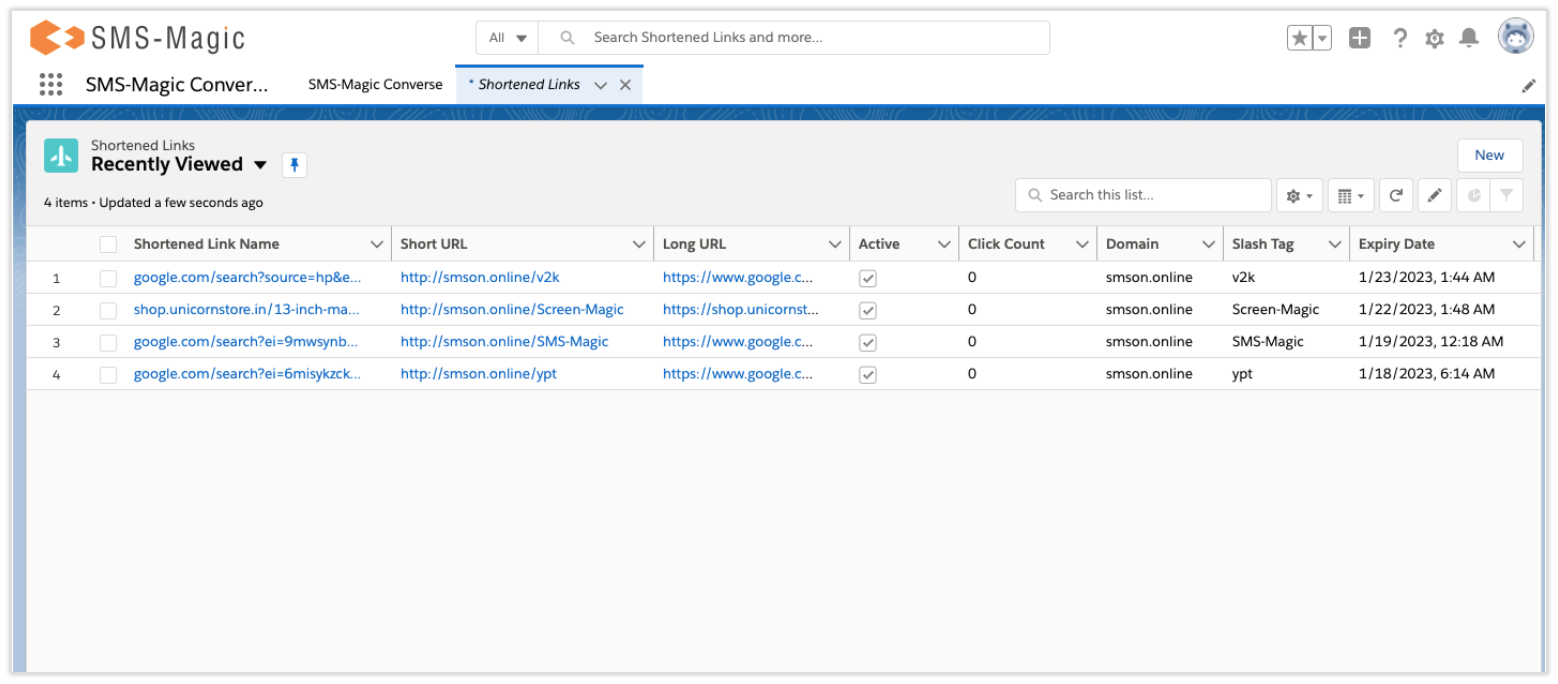The height and width of the screenshot is (684, 1558).
Task: Open the App Launcher waffle icon
Action: click(x=50, y=84)
